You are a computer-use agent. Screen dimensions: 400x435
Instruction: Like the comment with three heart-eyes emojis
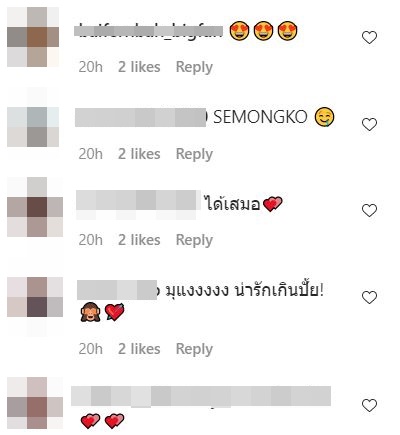(369, 37)
